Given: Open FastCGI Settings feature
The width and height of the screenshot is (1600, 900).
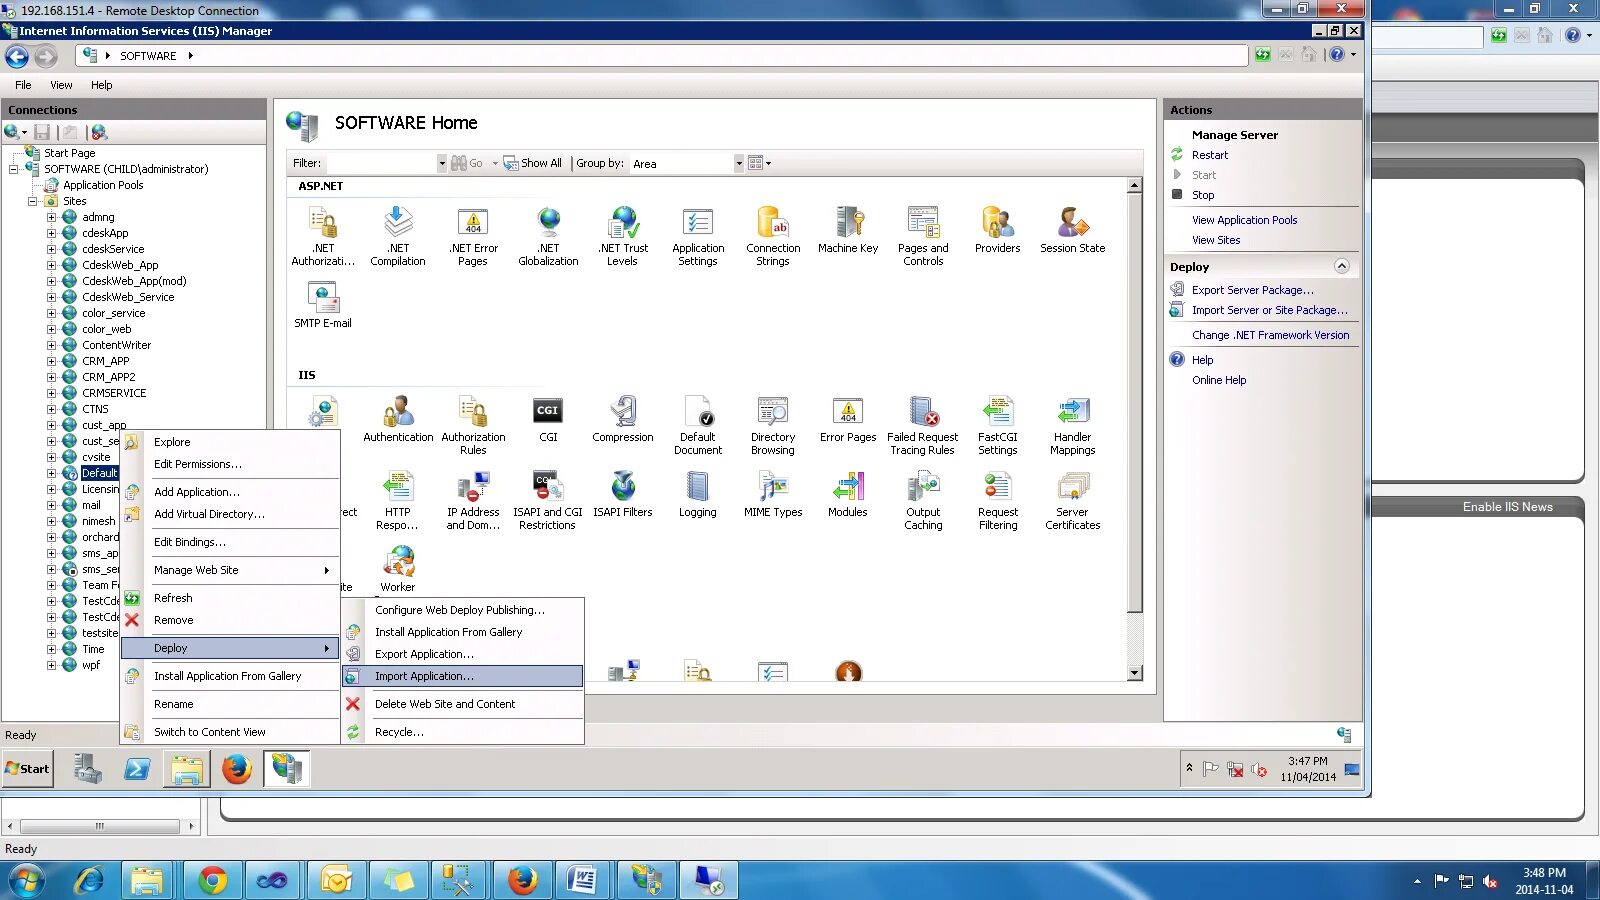Looking at the screenshot, I should point(998,425).
